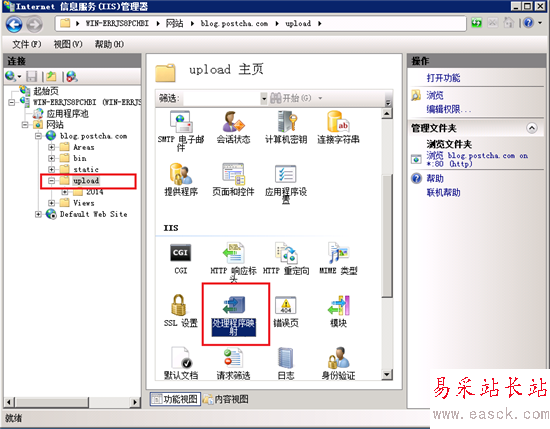Click the 开始(G) filter go button

pos(290,98)
